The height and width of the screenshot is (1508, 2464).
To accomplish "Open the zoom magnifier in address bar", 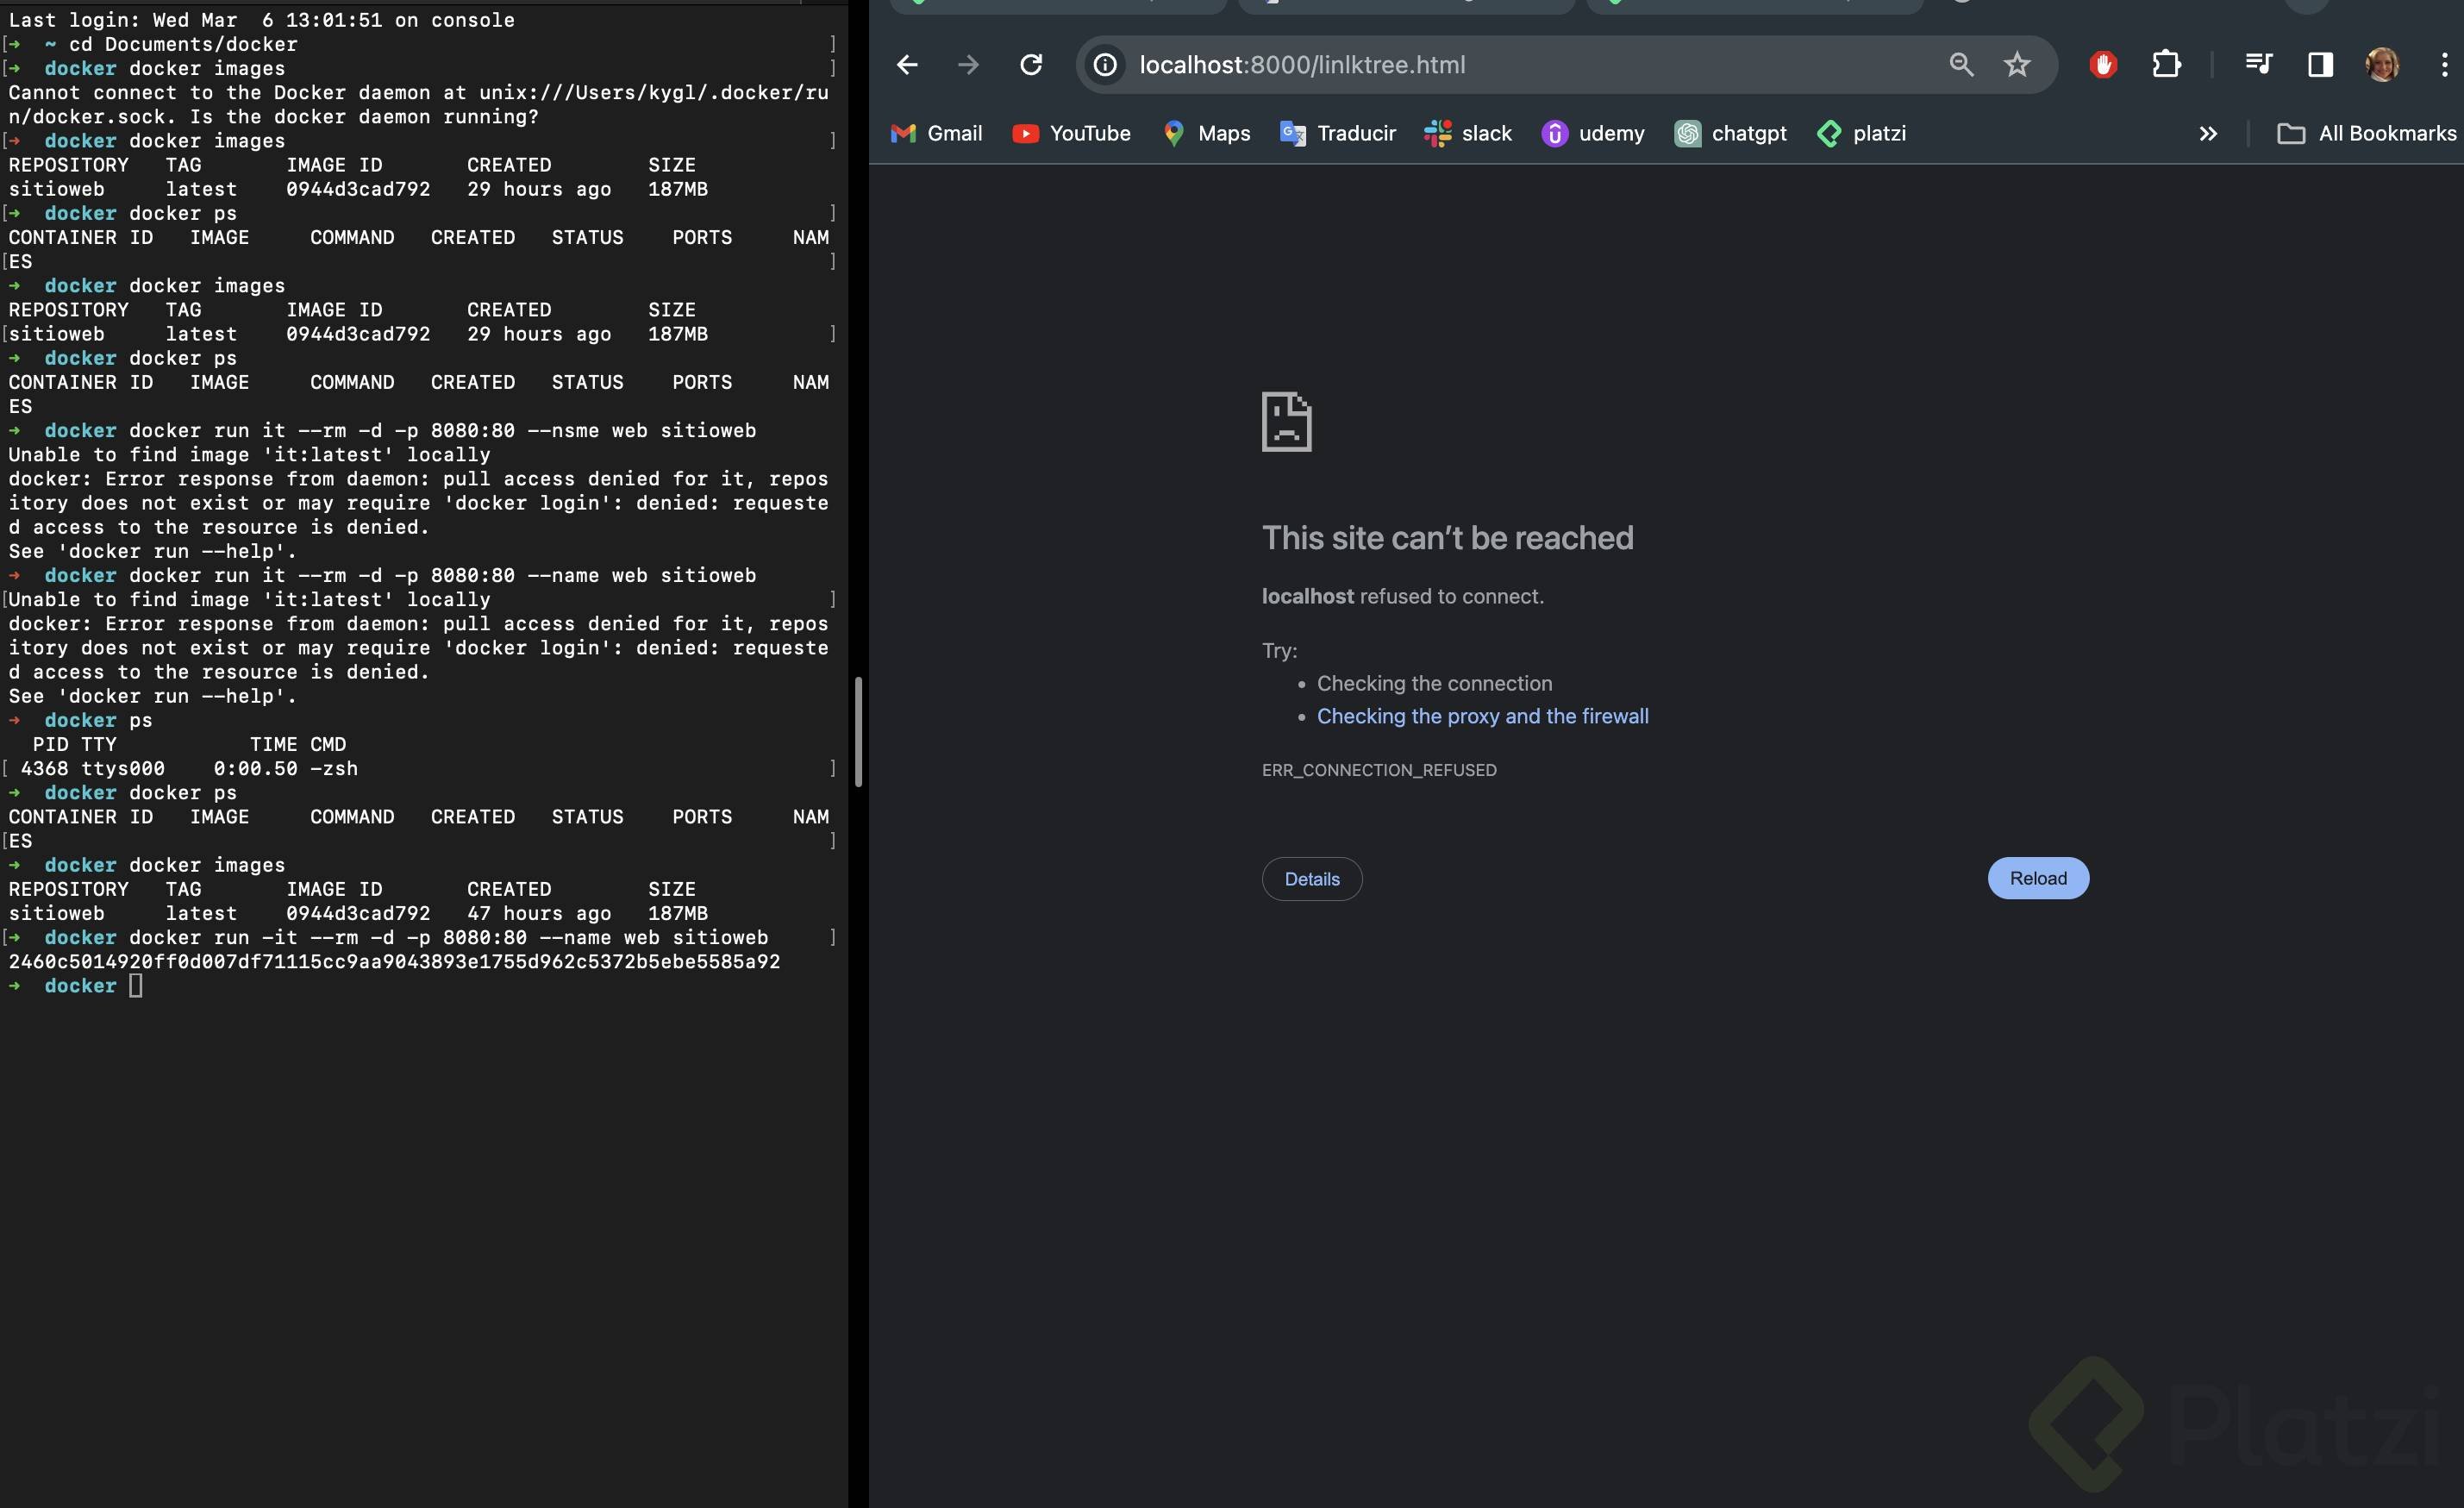I will point(1961,65).
